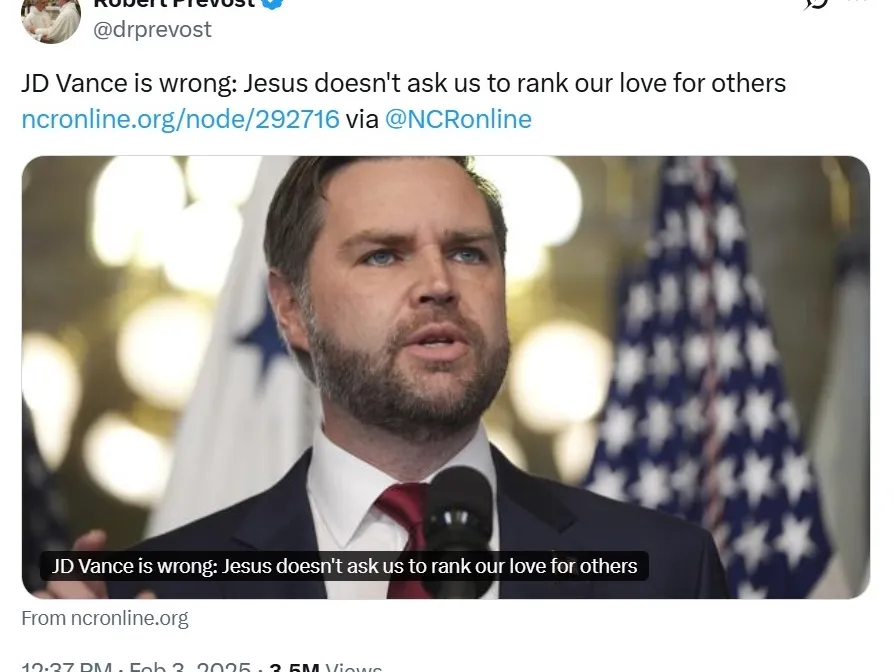Click the 12:37 PM timestamp
Viewport: 894px width, 672px height.
tap(65, 667)
